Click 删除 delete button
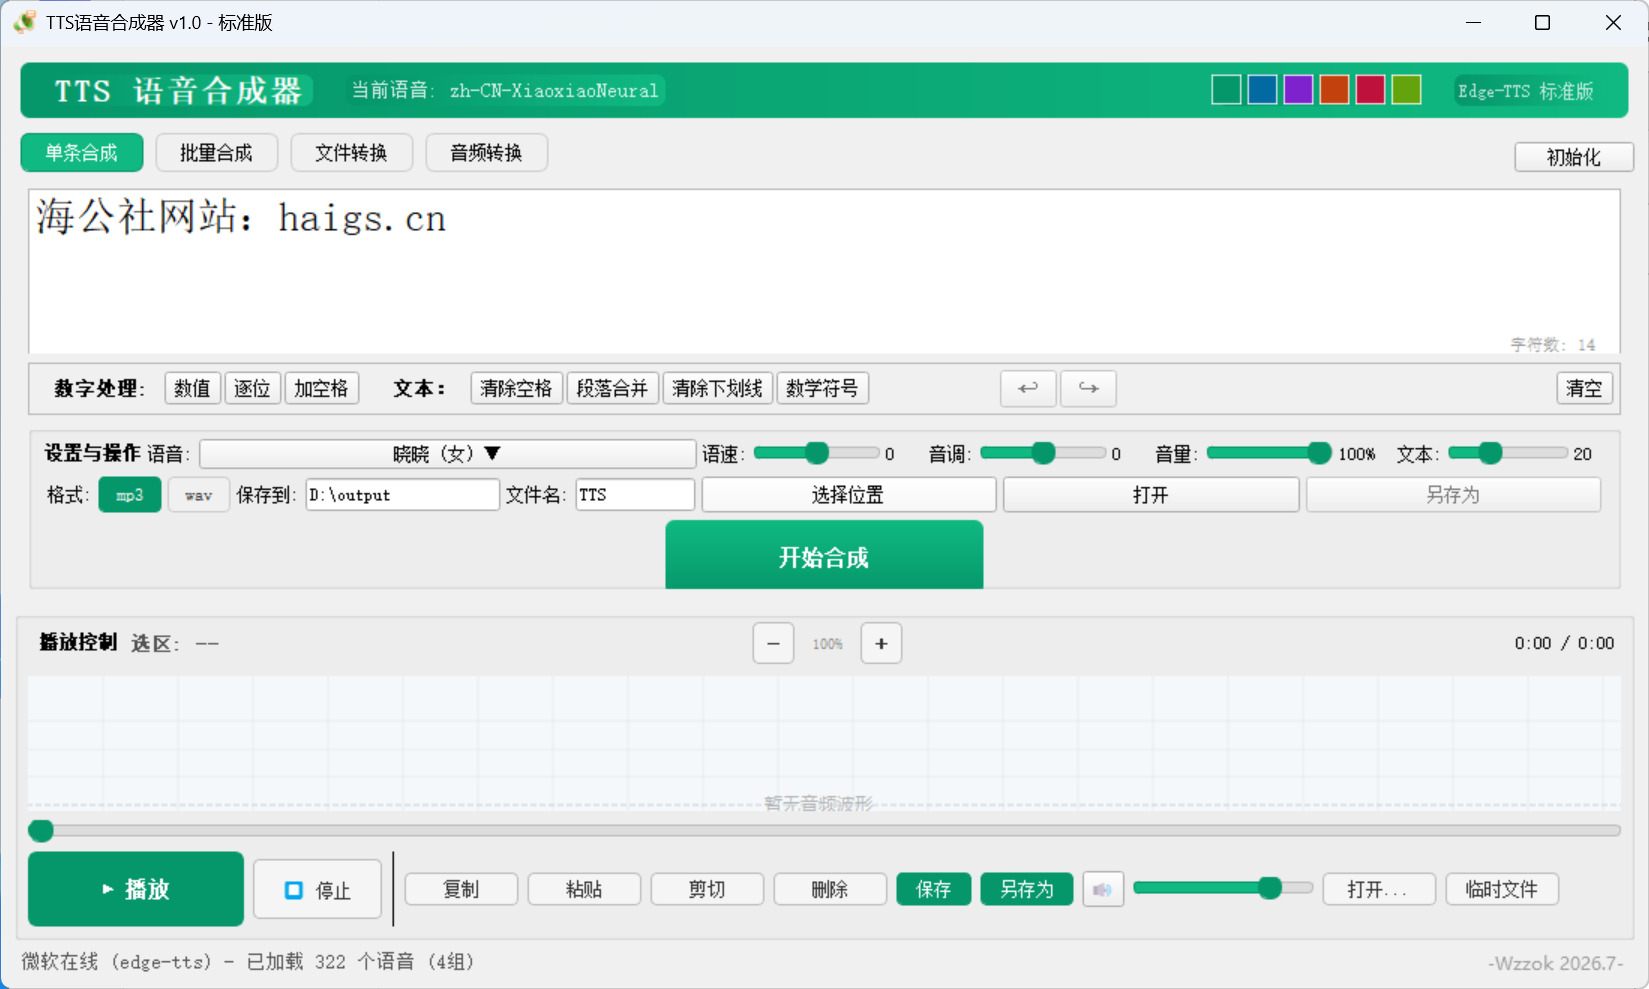Viewport: 1649px width, 989px height. tap(830, 889)
